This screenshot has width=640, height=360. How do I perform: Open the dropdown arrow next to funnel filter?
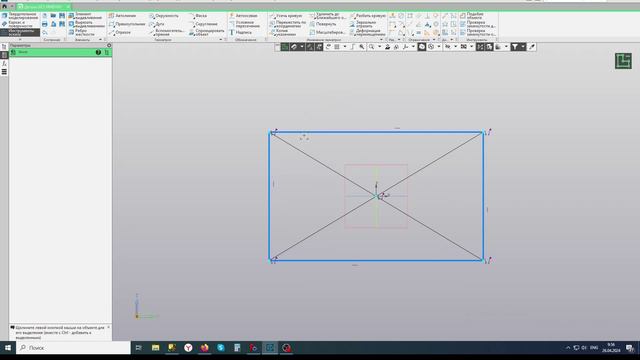pyautogui.click(x=523, y=47)
